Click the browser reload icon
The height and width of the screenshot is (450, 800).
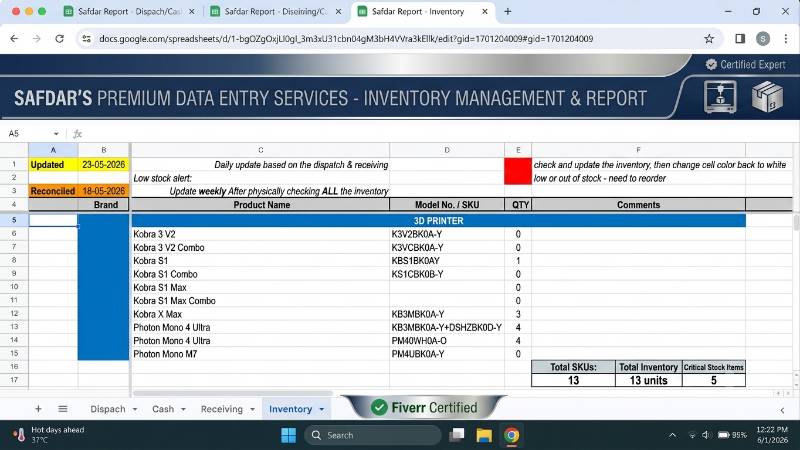[60, 39]
